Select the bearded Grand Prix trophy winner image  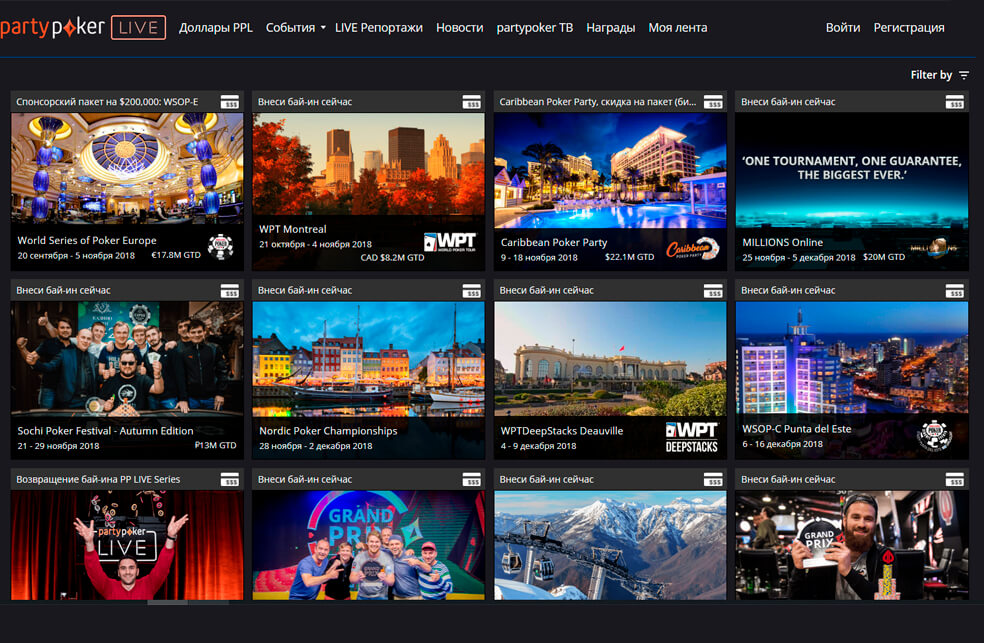click(x=852, y=545)
